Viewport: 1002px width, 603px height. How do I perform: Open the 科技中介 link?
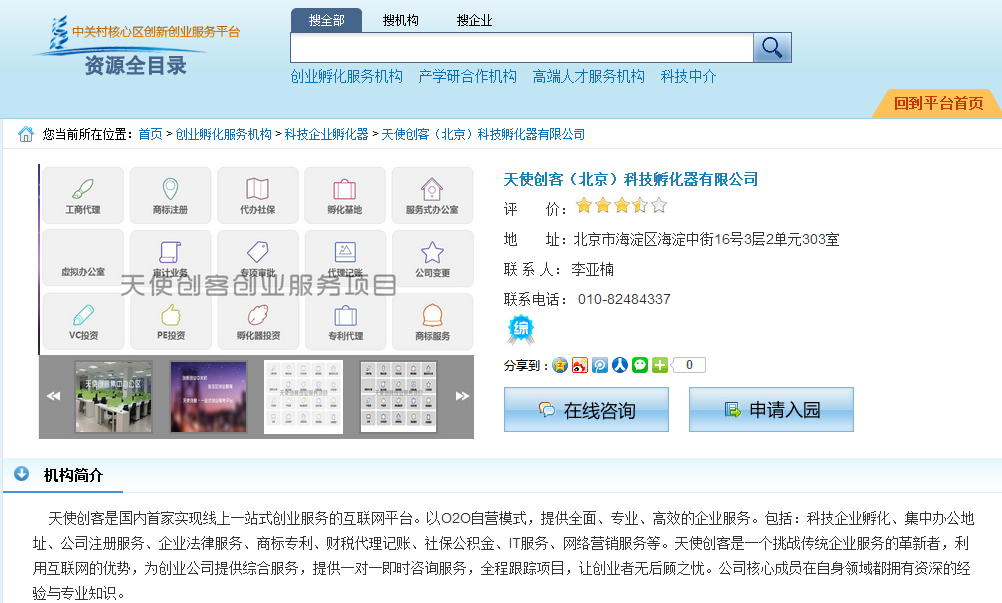[x=688, y=77]
